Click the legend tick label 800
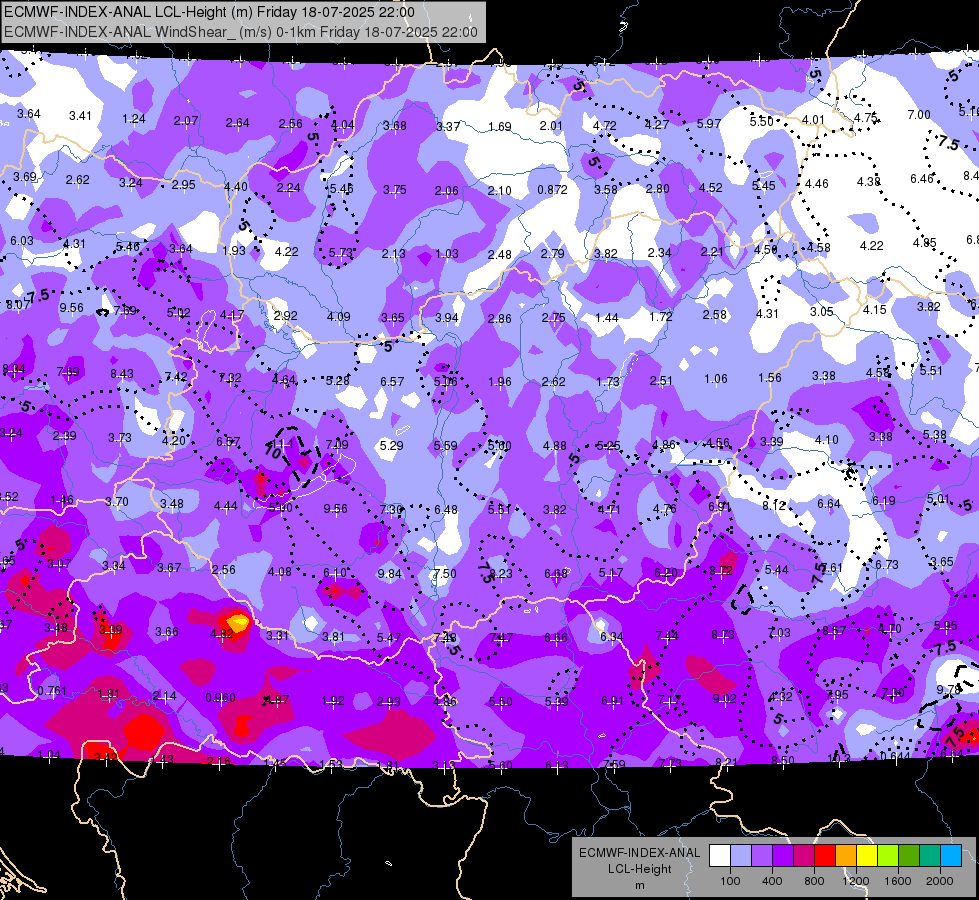 [814, 881]
